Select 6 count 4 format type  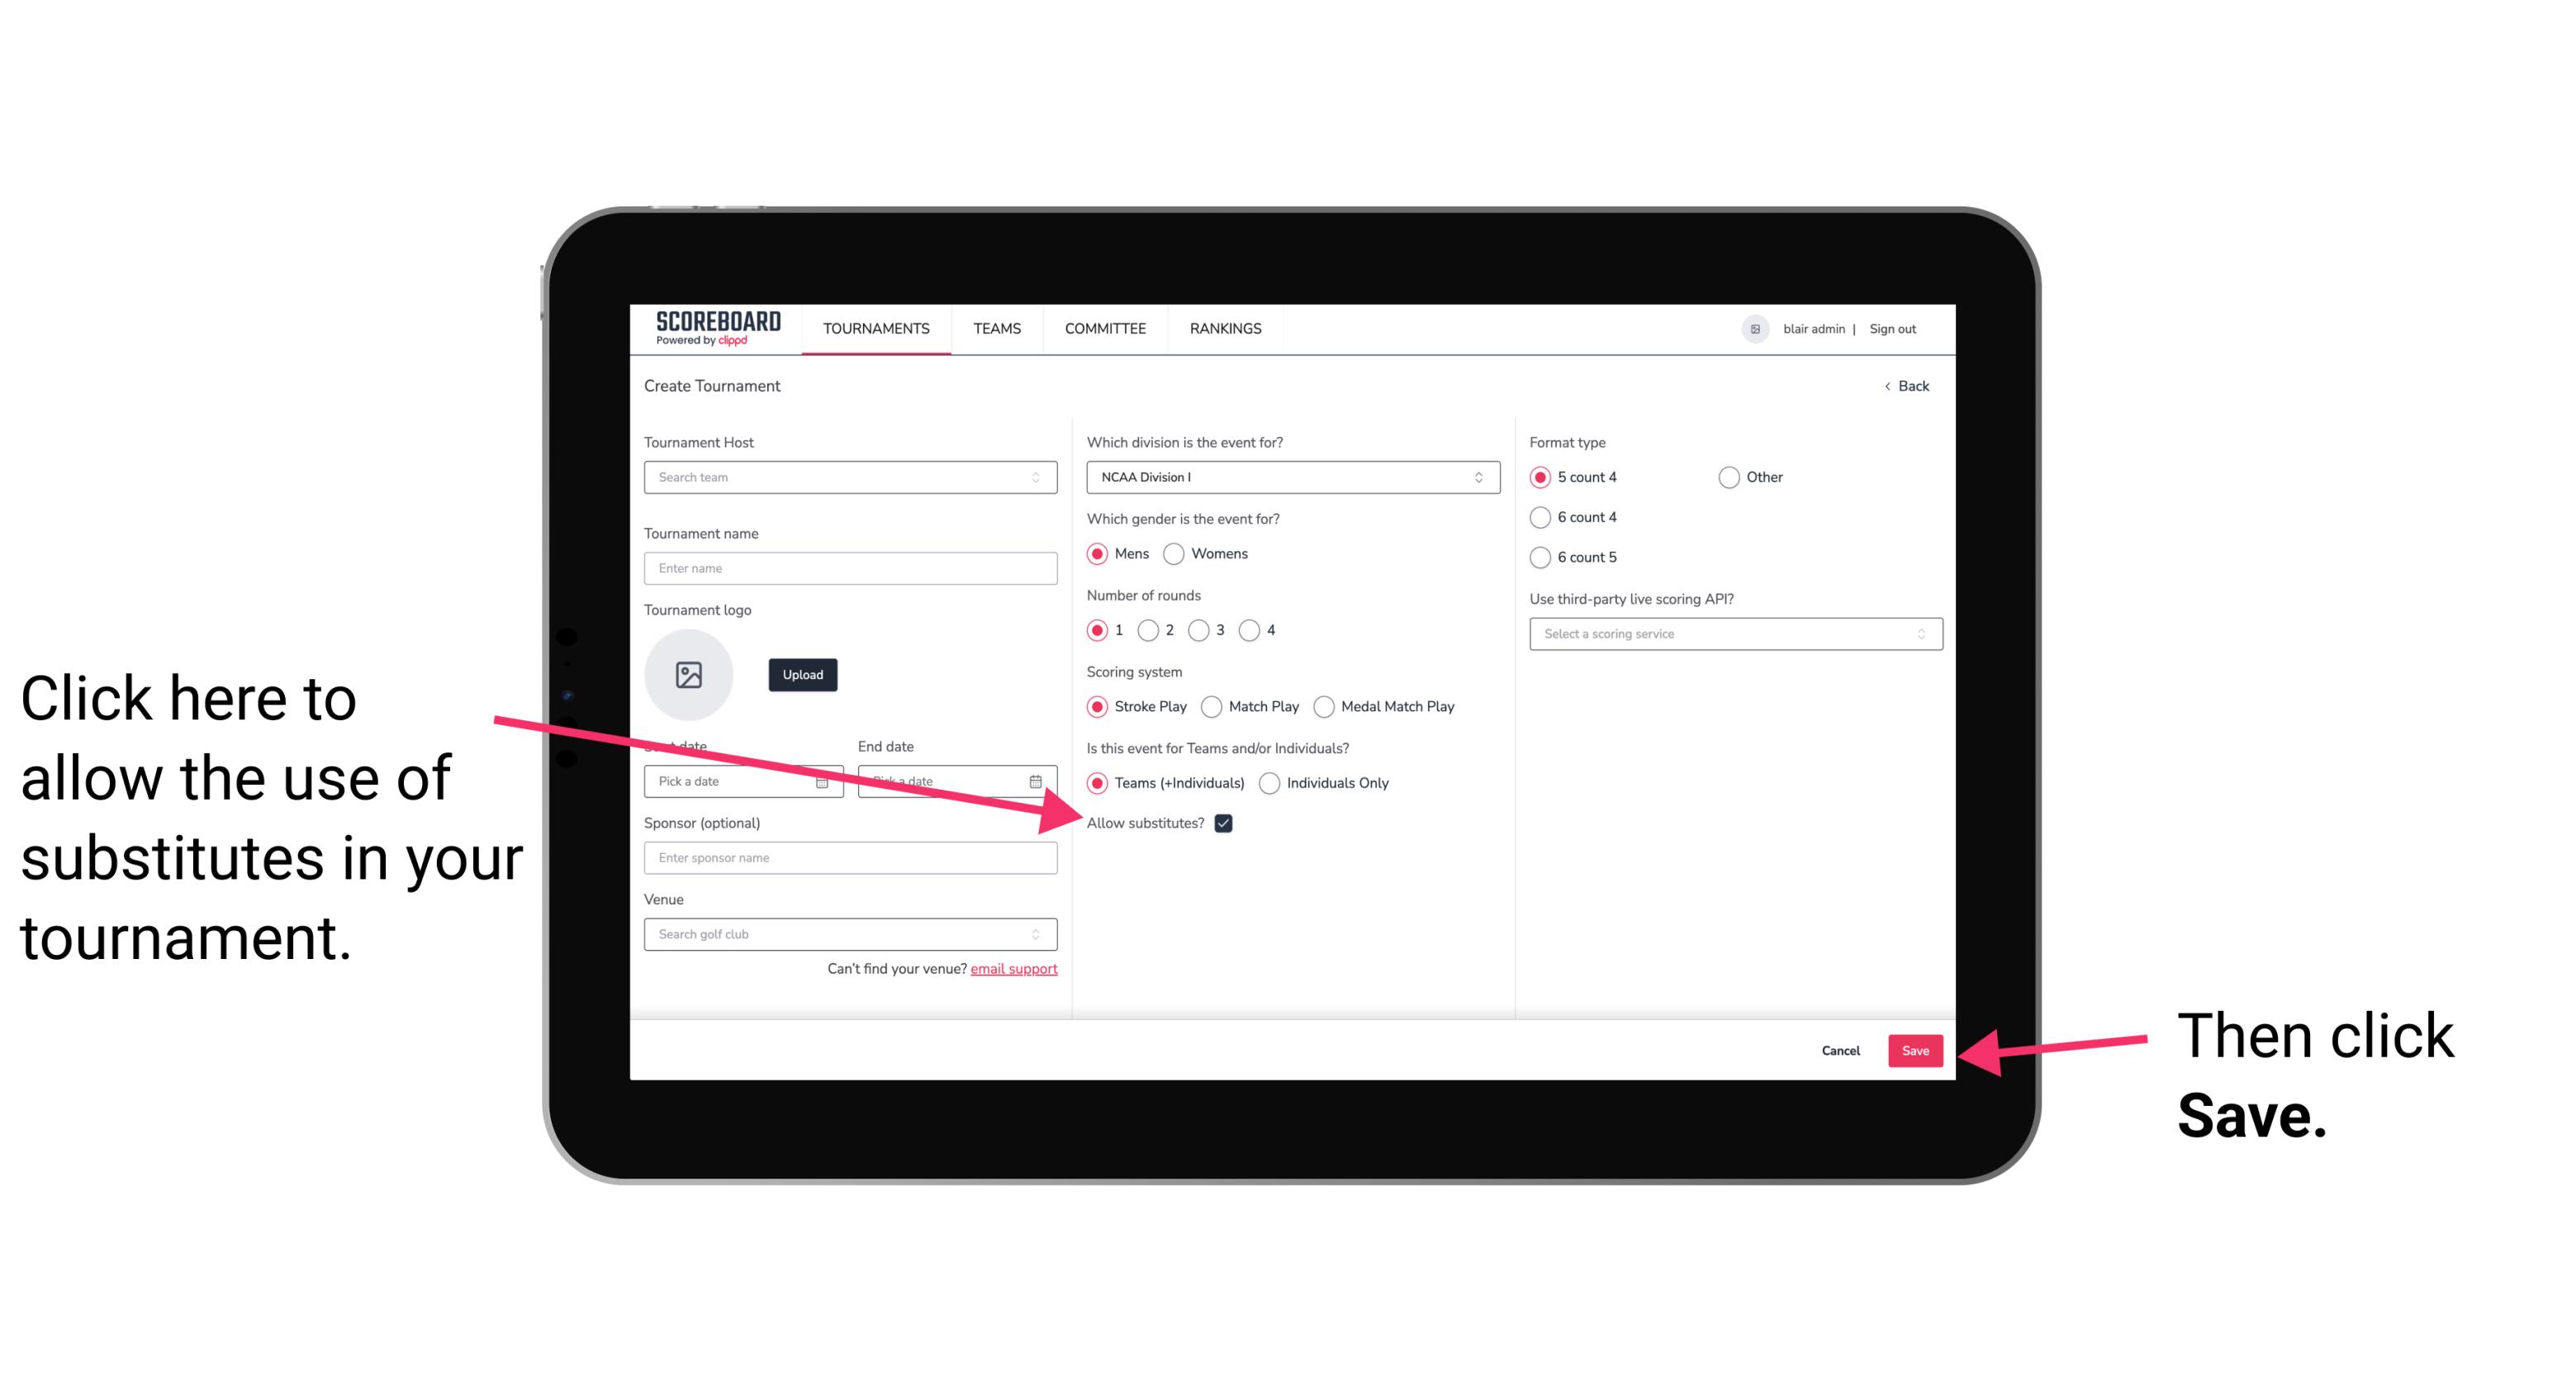point(1539,519)
